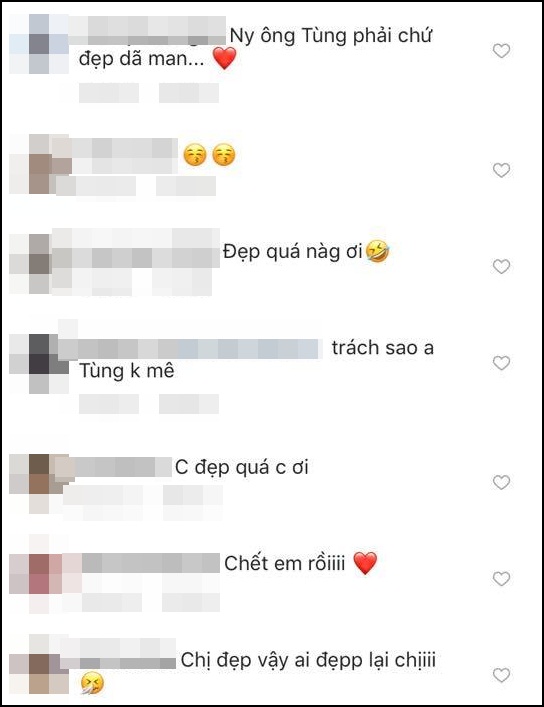Heart the "trách sao a Tùng k mê" comment
Image resolution: width=544 pixels, height=707 pixels.
[x=501, y=363]
